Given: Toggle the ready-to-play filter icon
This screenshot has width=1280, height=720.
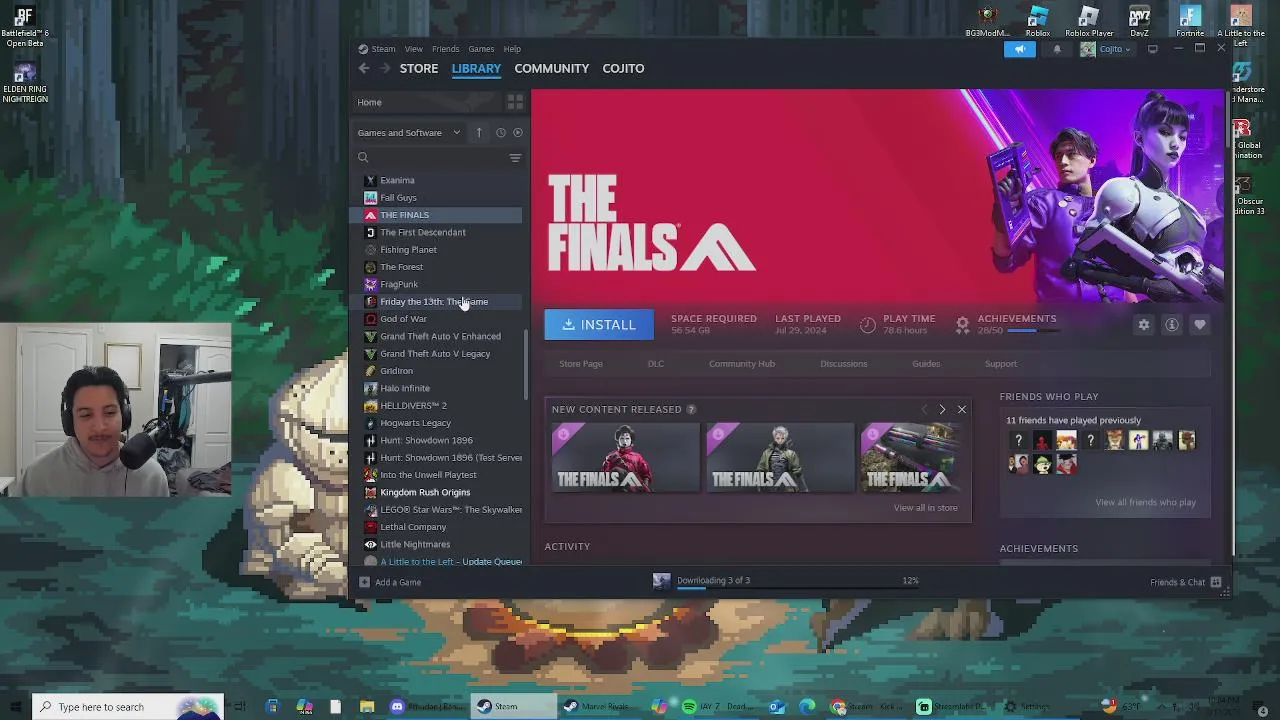Looking at the screenshot, I should (518, 132).
